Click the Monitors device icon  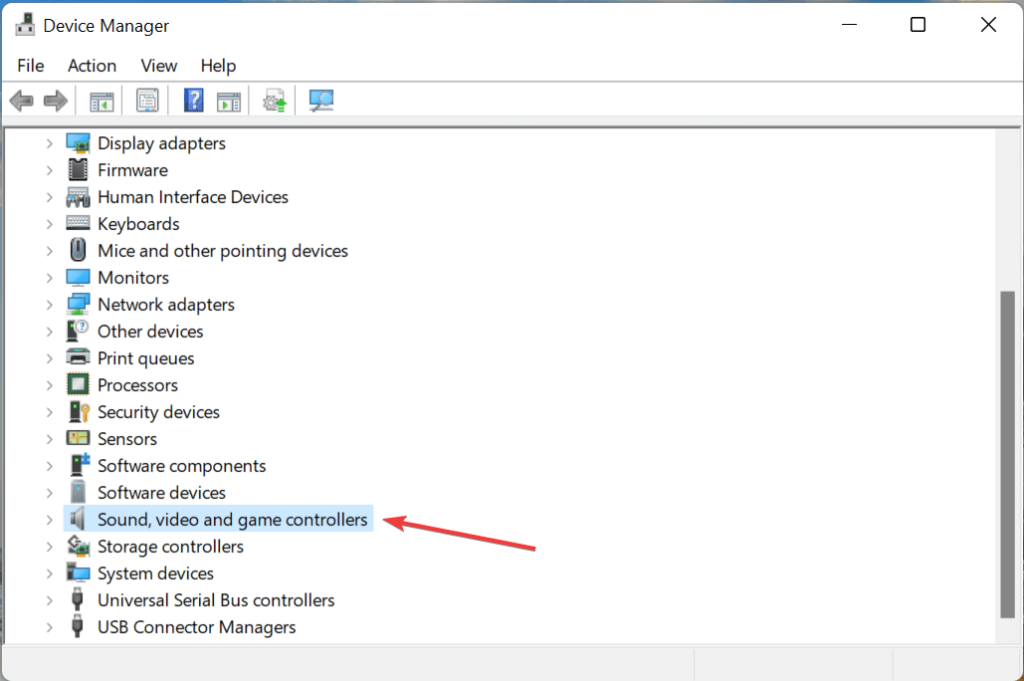[78, 277]
